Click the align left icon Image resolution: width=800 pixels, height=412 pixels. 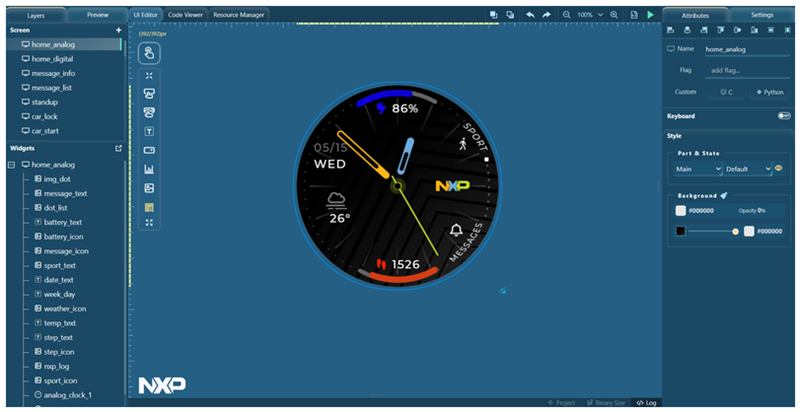[x=670, y=31]
